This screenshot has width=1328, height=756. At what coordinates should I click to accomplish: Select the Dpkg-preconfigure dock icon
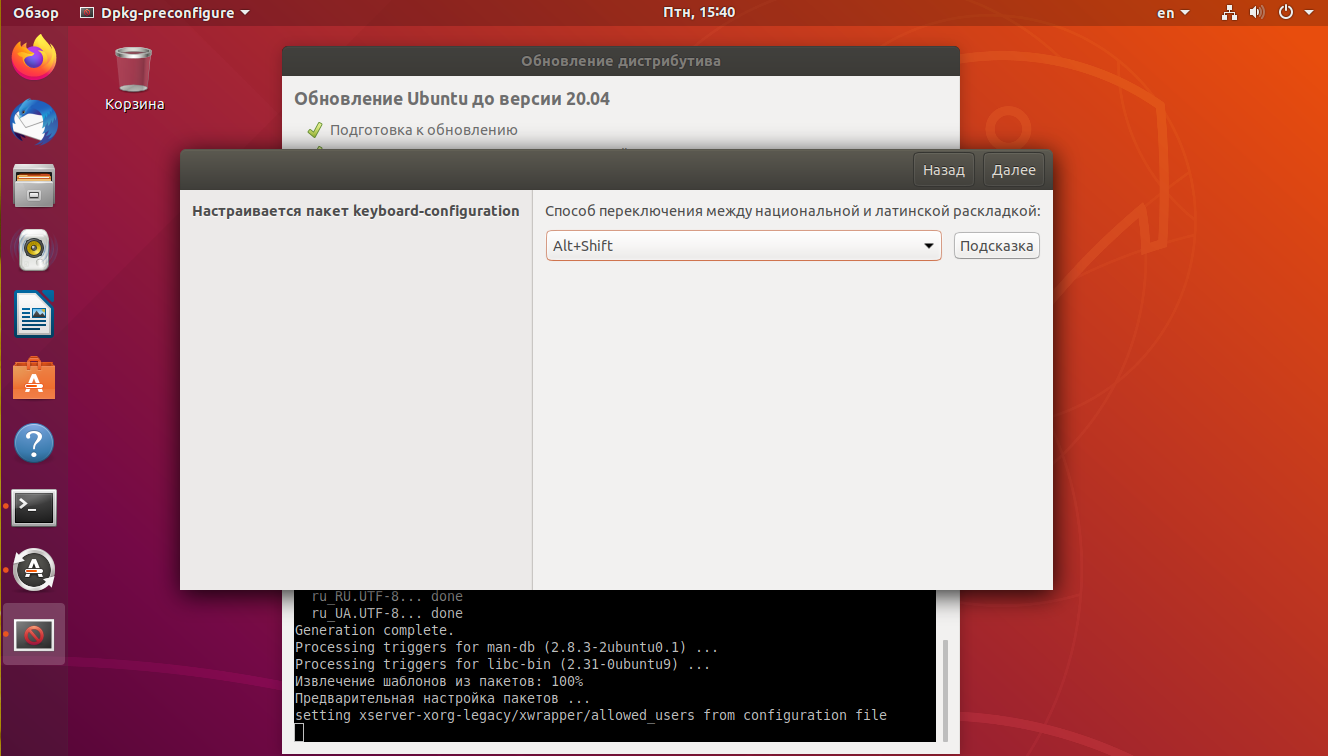(x=34, y=634)
